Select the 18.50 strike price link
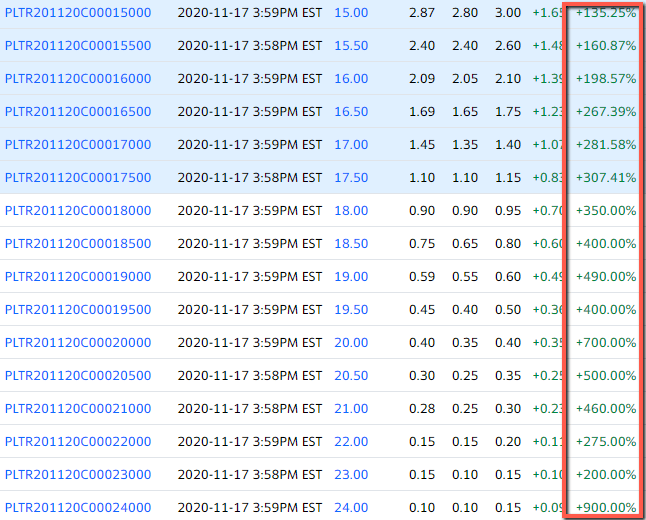Viewport: 646px width, 520px height. [x=351, y=244]
